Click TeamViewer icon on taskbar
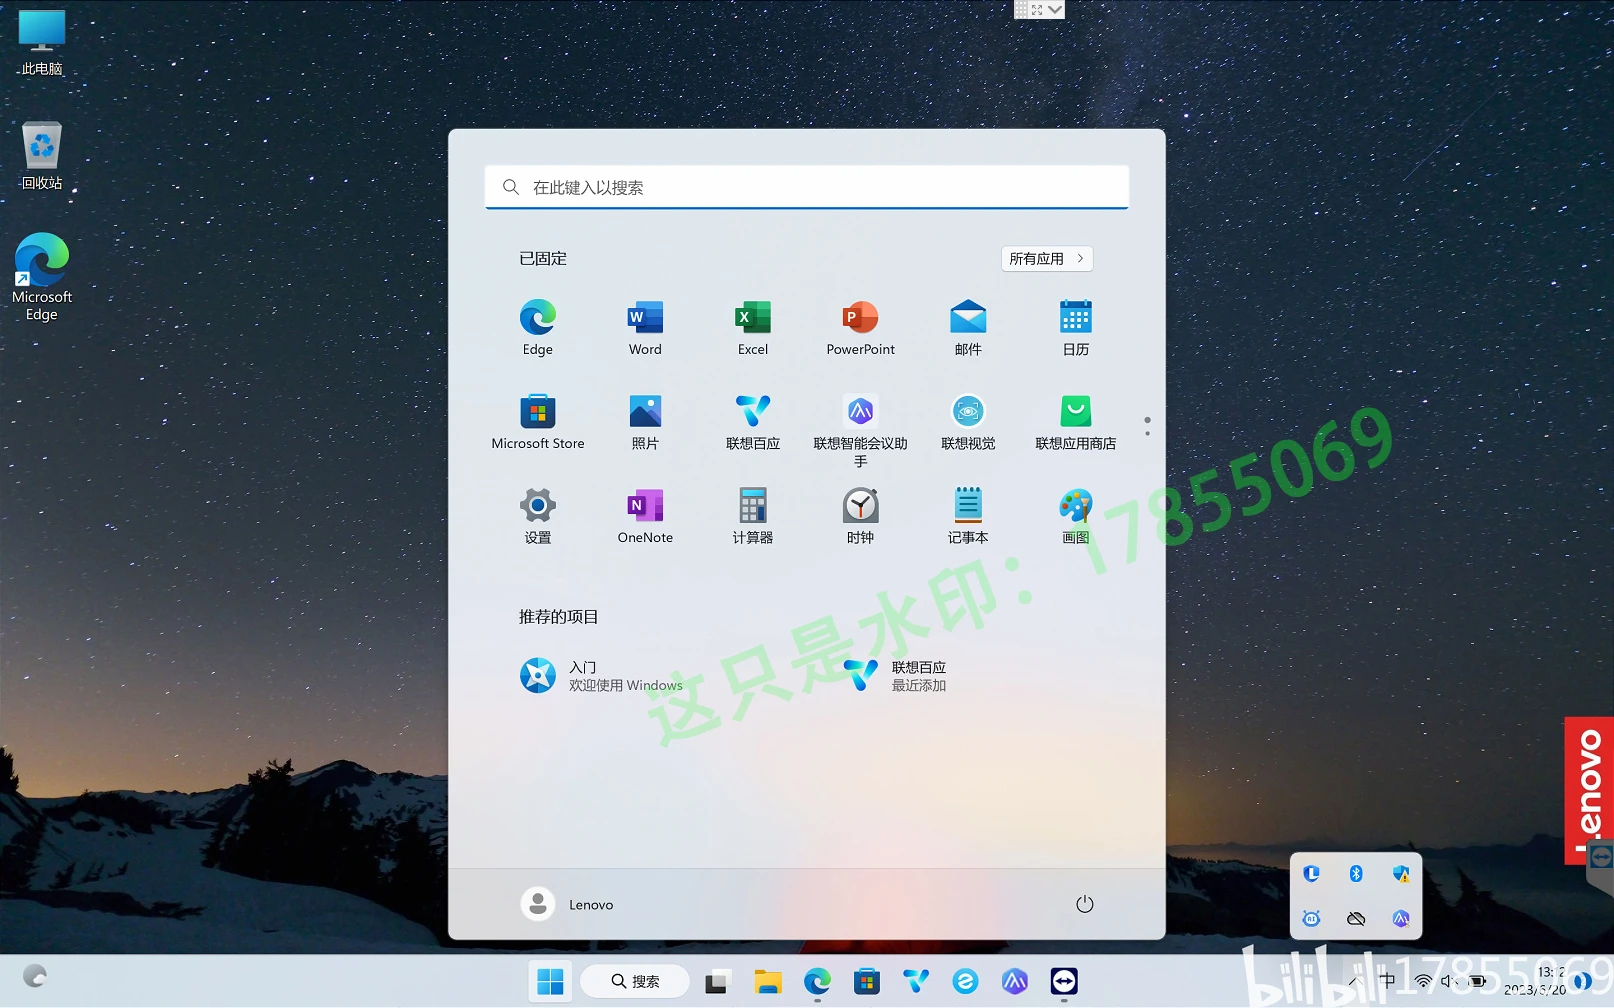The width and height of the screenshot is (1614, 1008). coord(1064,982)
